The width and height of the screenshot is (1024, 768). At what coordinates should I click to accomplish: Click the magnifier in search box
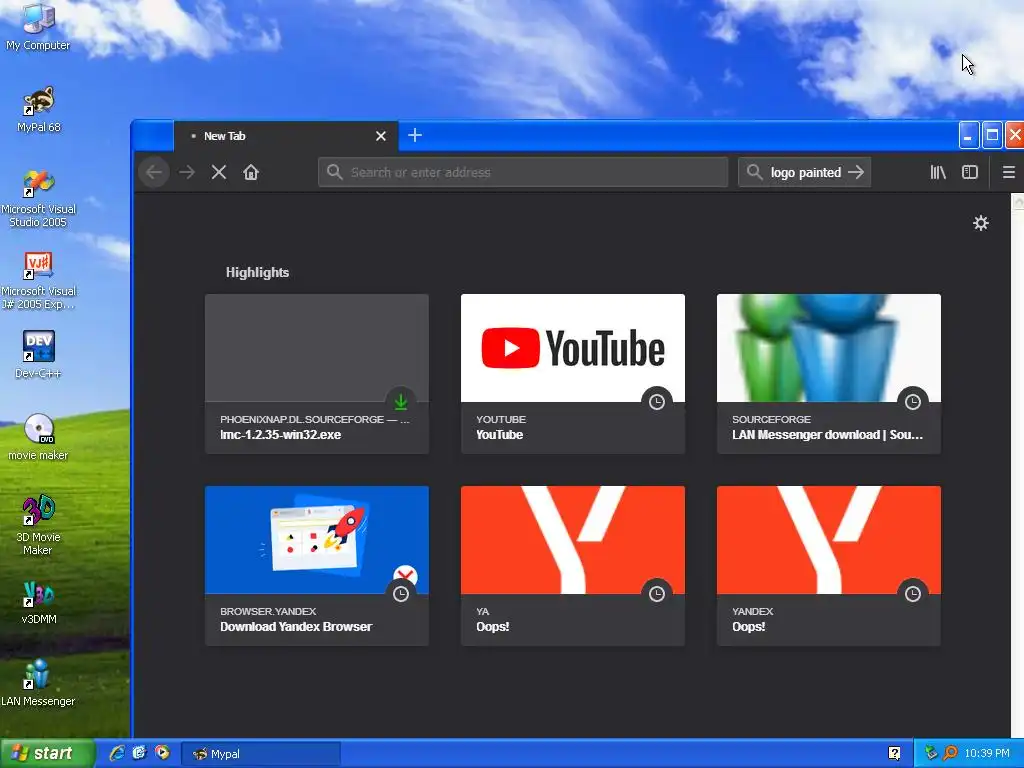(x=754, y=172)
